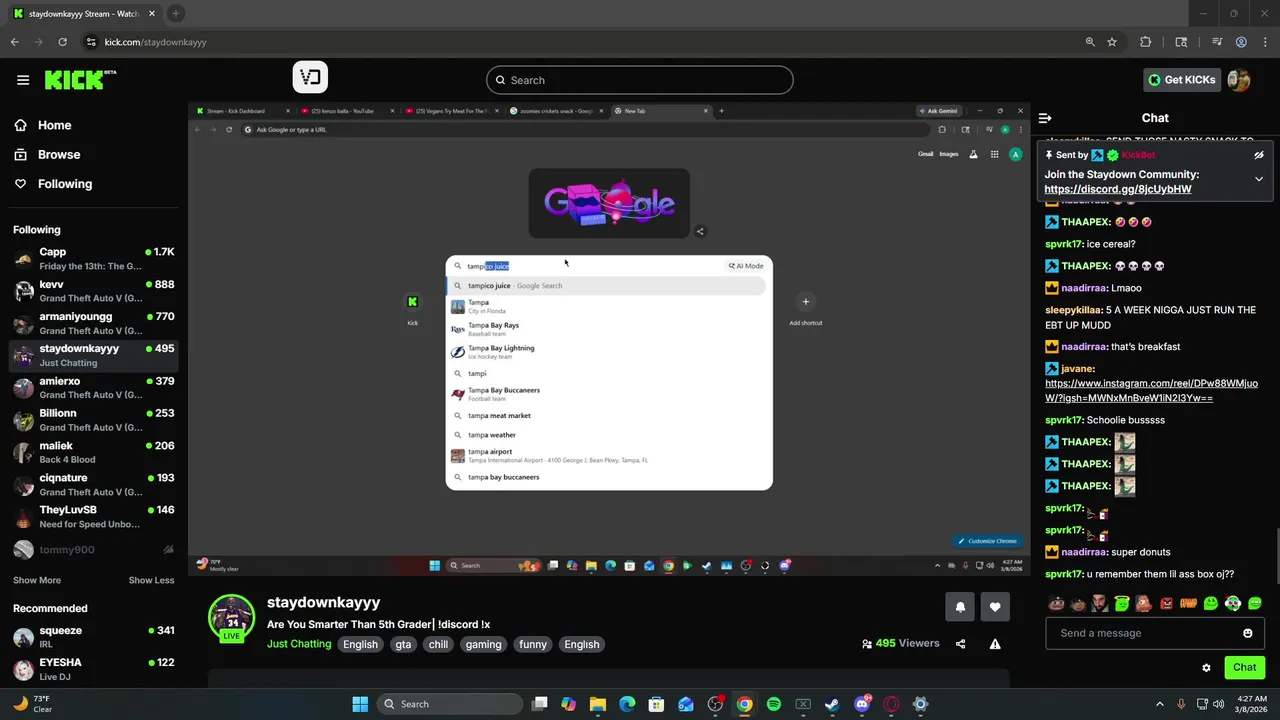Insert the angry red emote

[1166, 603]
